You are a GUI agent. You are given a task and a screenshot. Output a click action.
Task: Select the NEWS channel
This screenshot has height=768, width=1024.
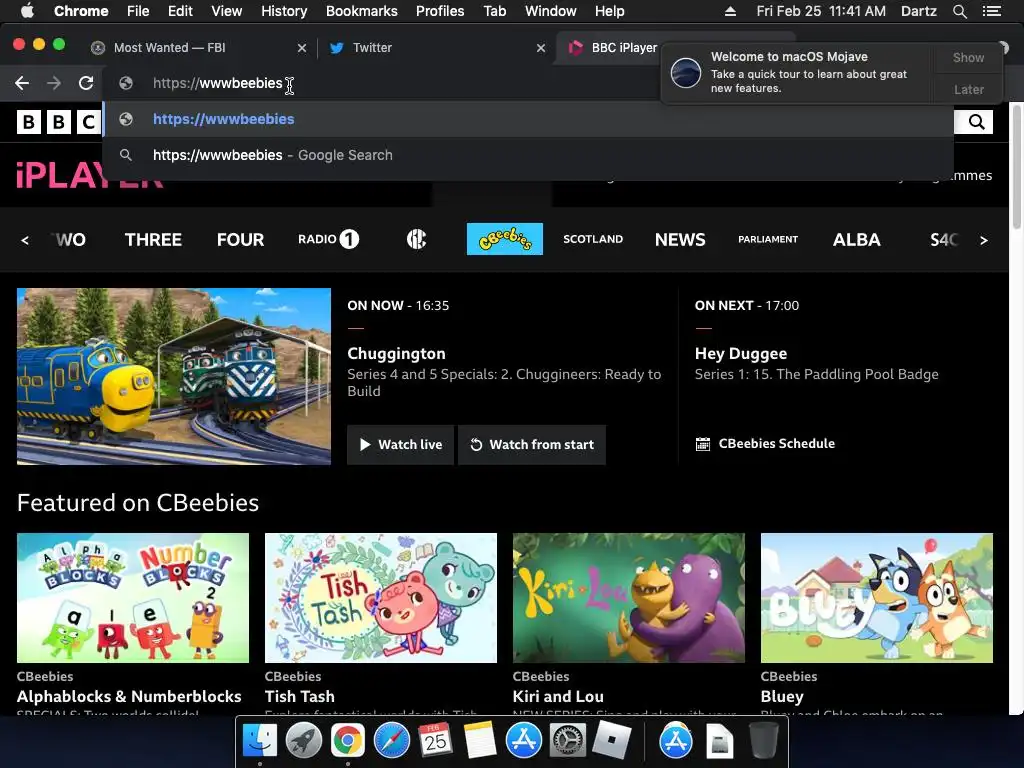[680, 240]
